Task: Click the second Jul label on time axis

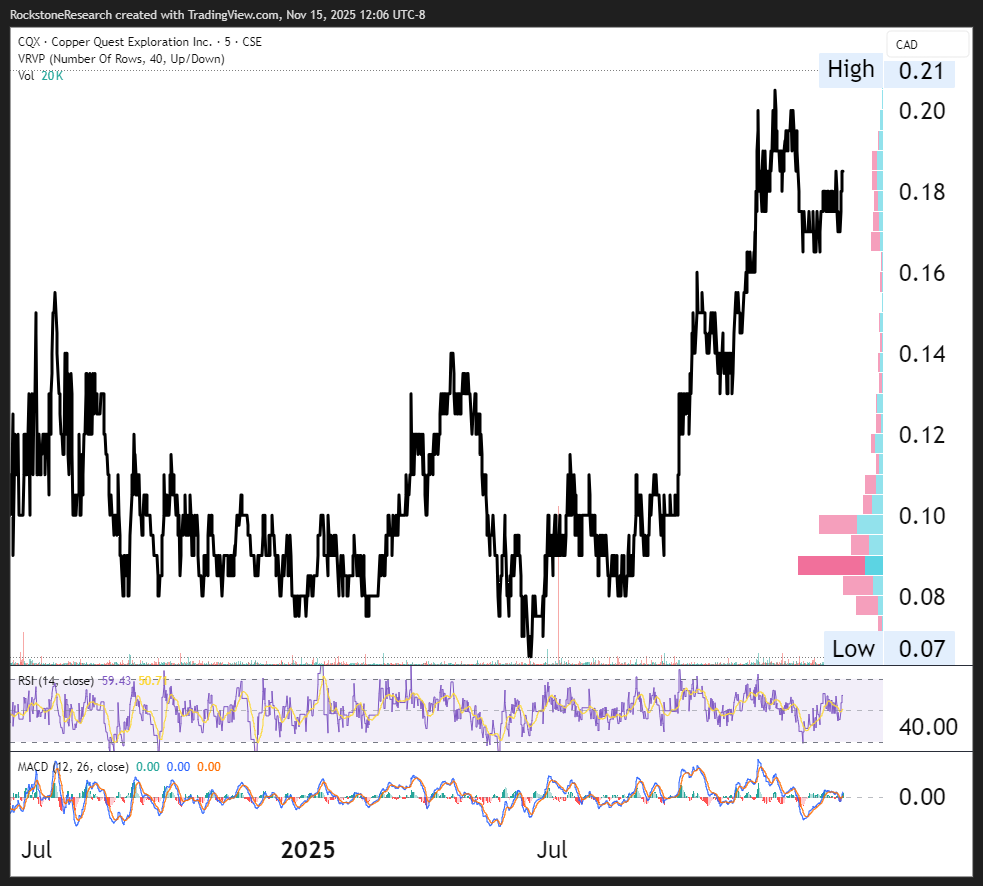Action: pyautogui.click(x=551, y=851)
